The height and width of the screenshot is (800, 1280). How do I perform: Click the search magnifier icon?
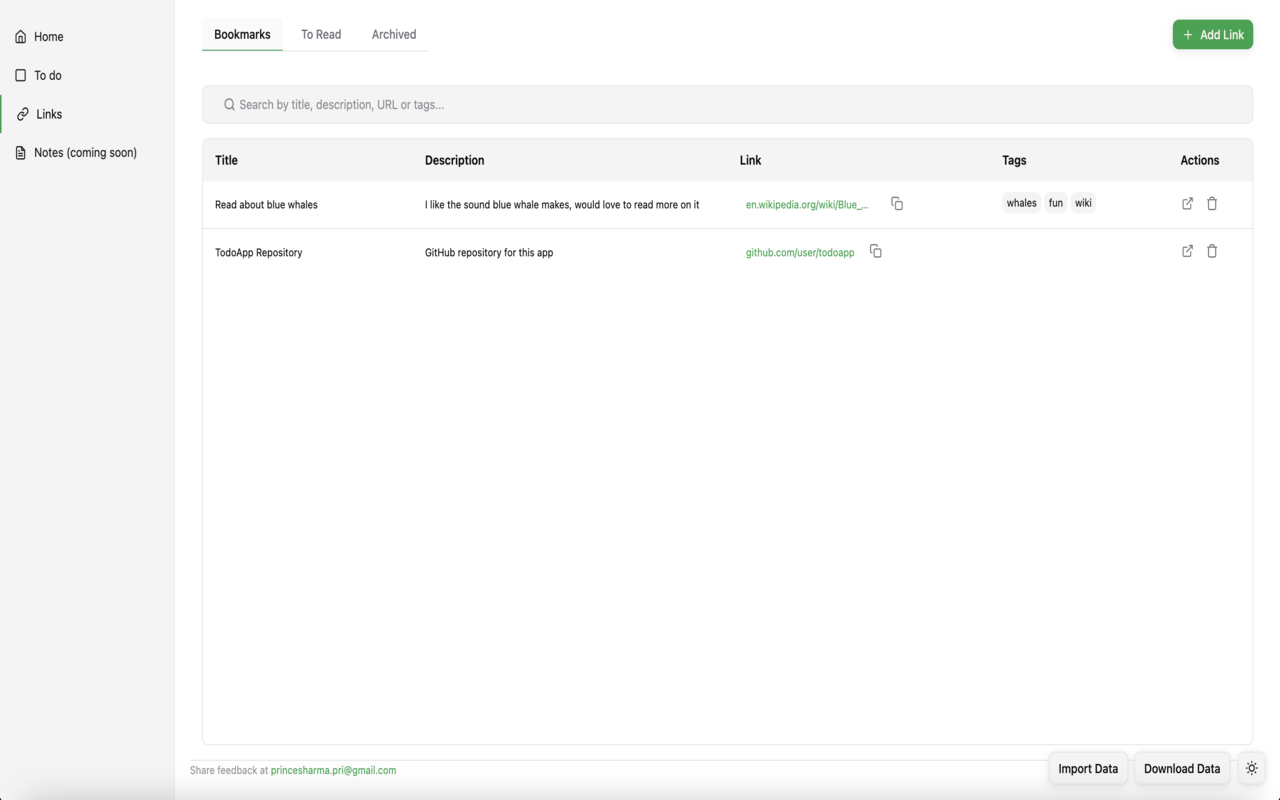[x=229, y=104]
